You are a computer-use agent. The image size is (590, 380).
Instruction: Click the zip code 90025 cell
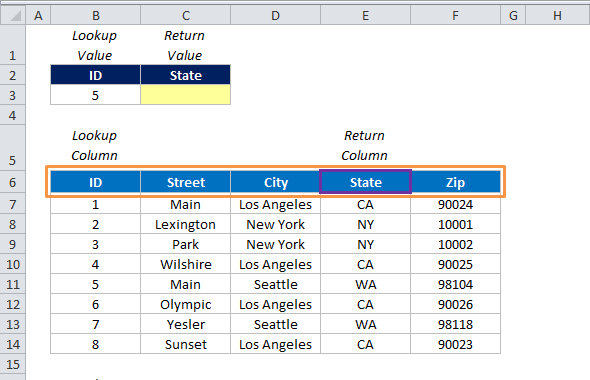pos(455,264)
